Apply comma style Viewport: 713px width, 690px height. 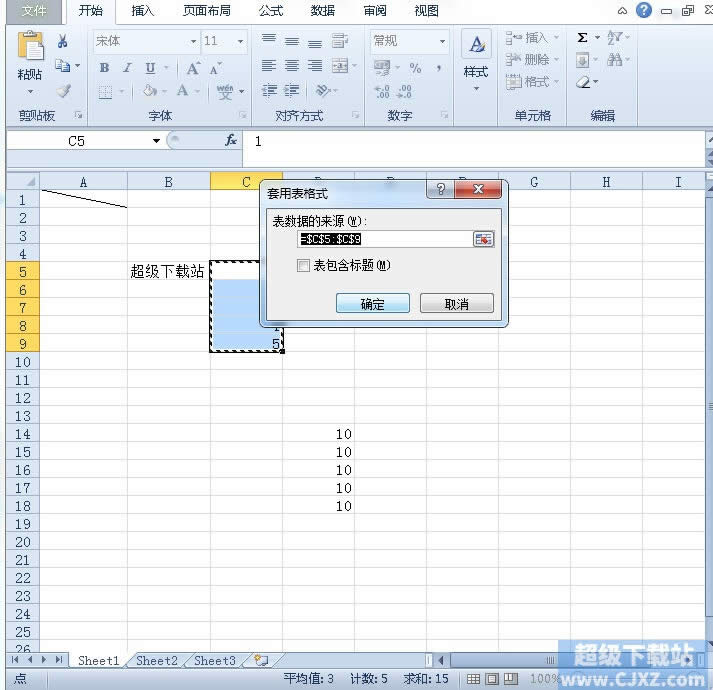[439, 68]
